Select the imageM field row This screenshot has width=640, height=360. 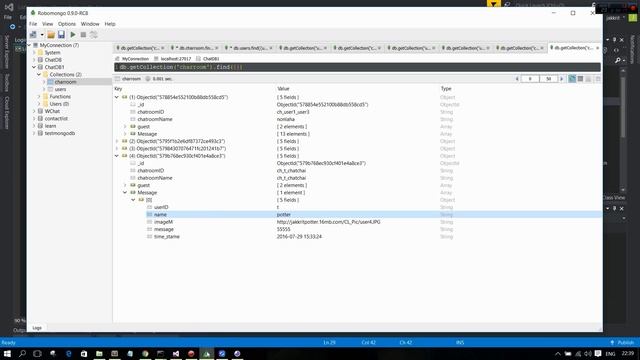pyautogui.click(x=357, y=222)
